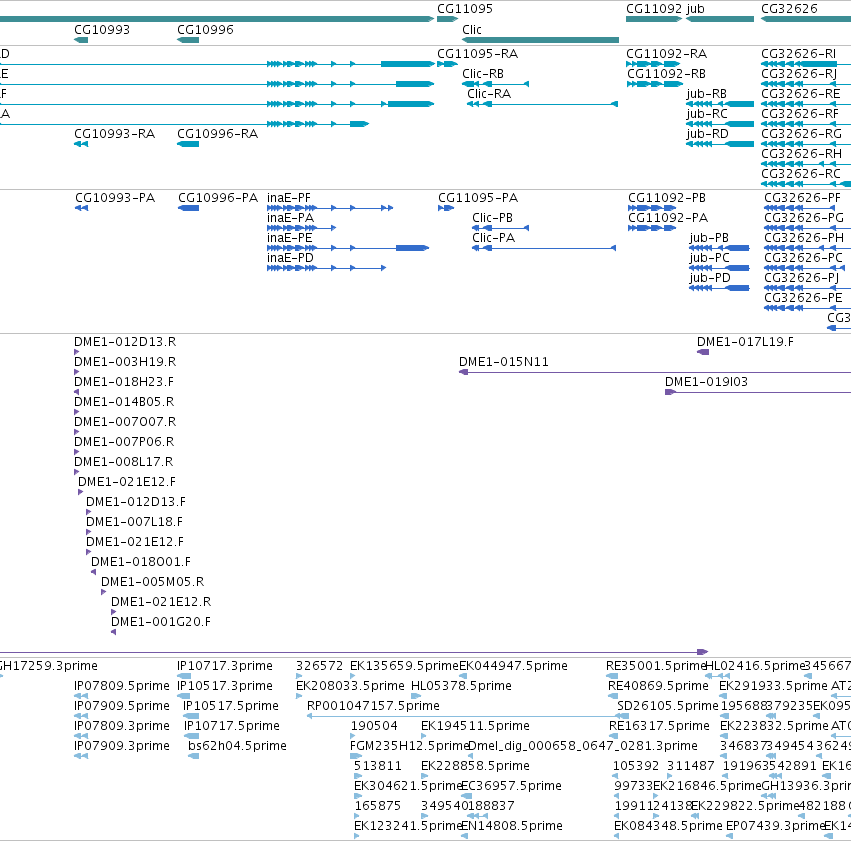Select the DME1-007O07.R clone label
Viewport: 851px width, 841px height.
[x=125, y=423]
